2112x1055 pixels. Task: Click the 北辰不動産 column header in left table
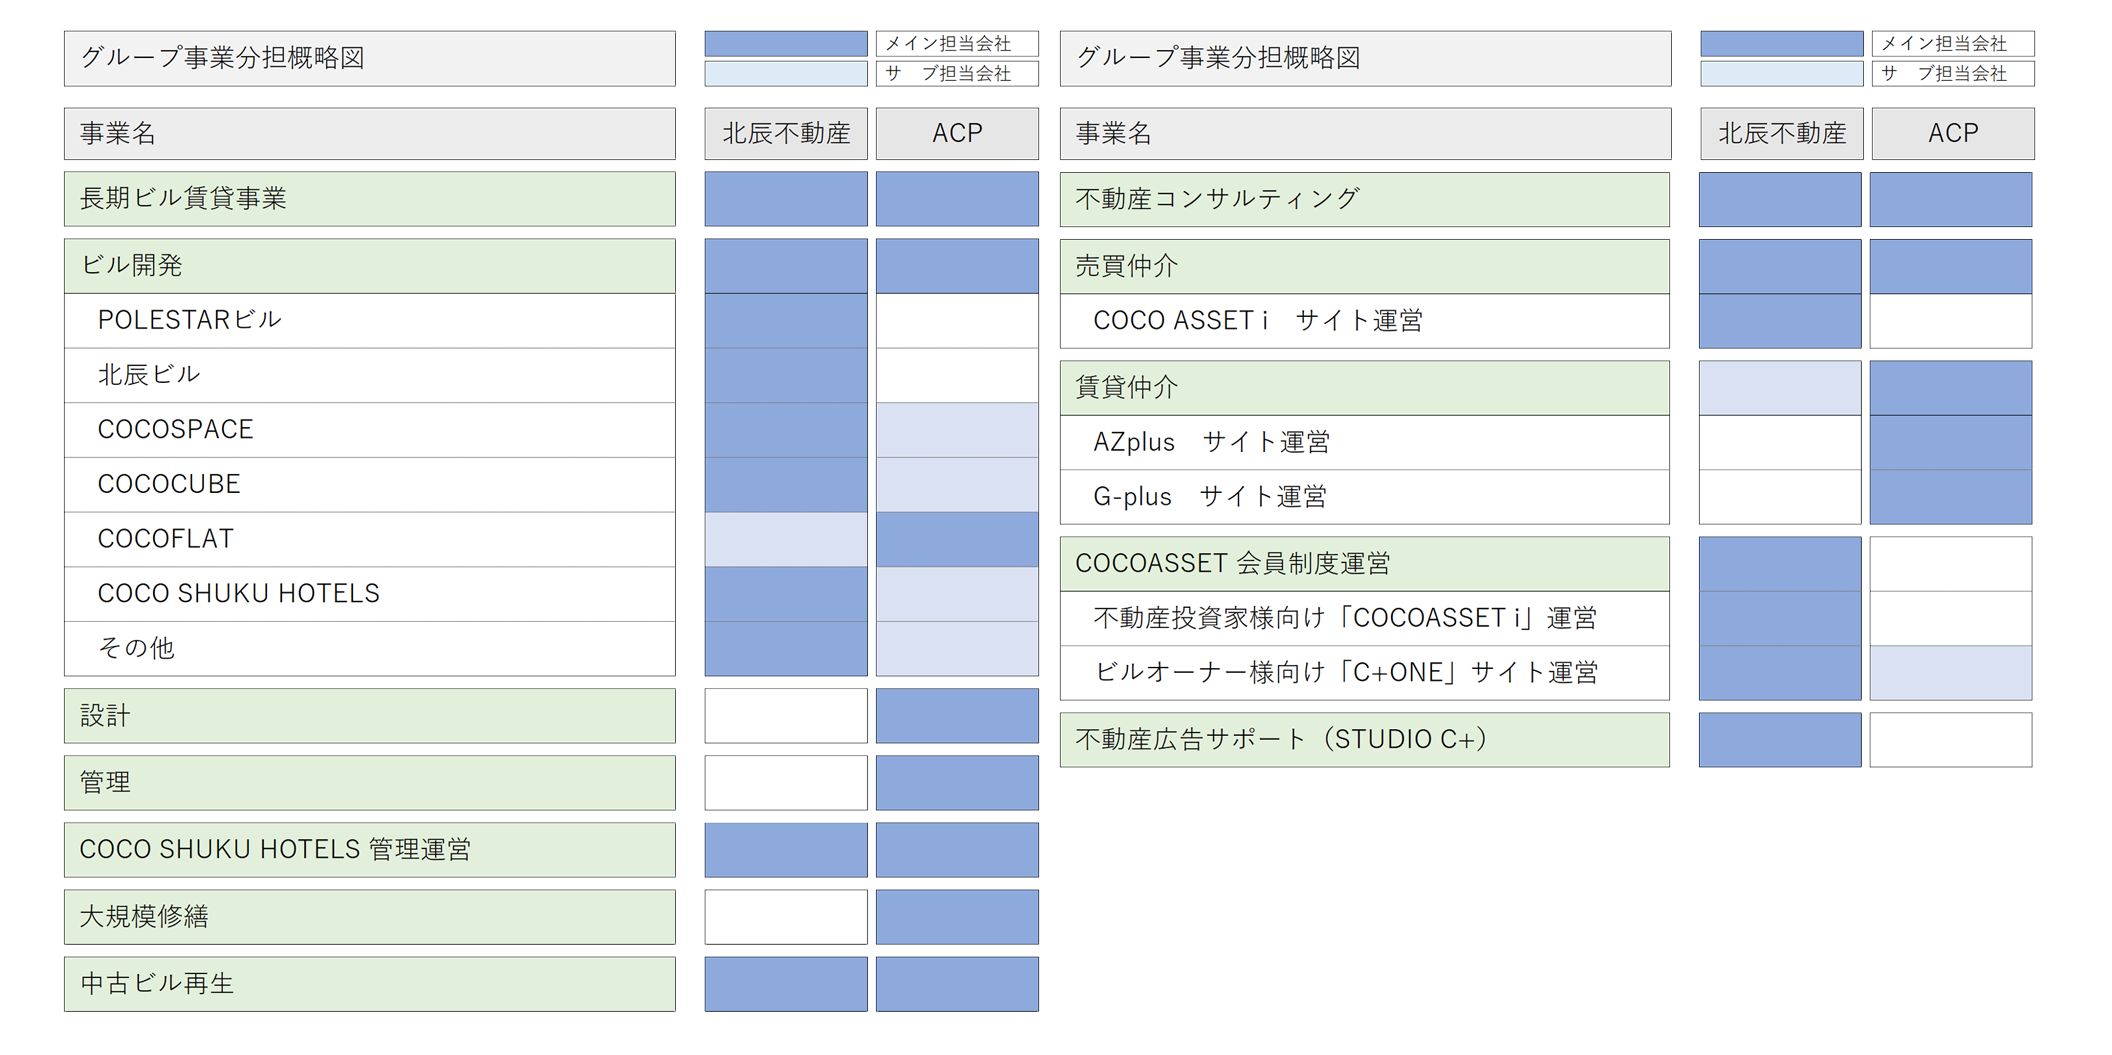click(786, 133)
